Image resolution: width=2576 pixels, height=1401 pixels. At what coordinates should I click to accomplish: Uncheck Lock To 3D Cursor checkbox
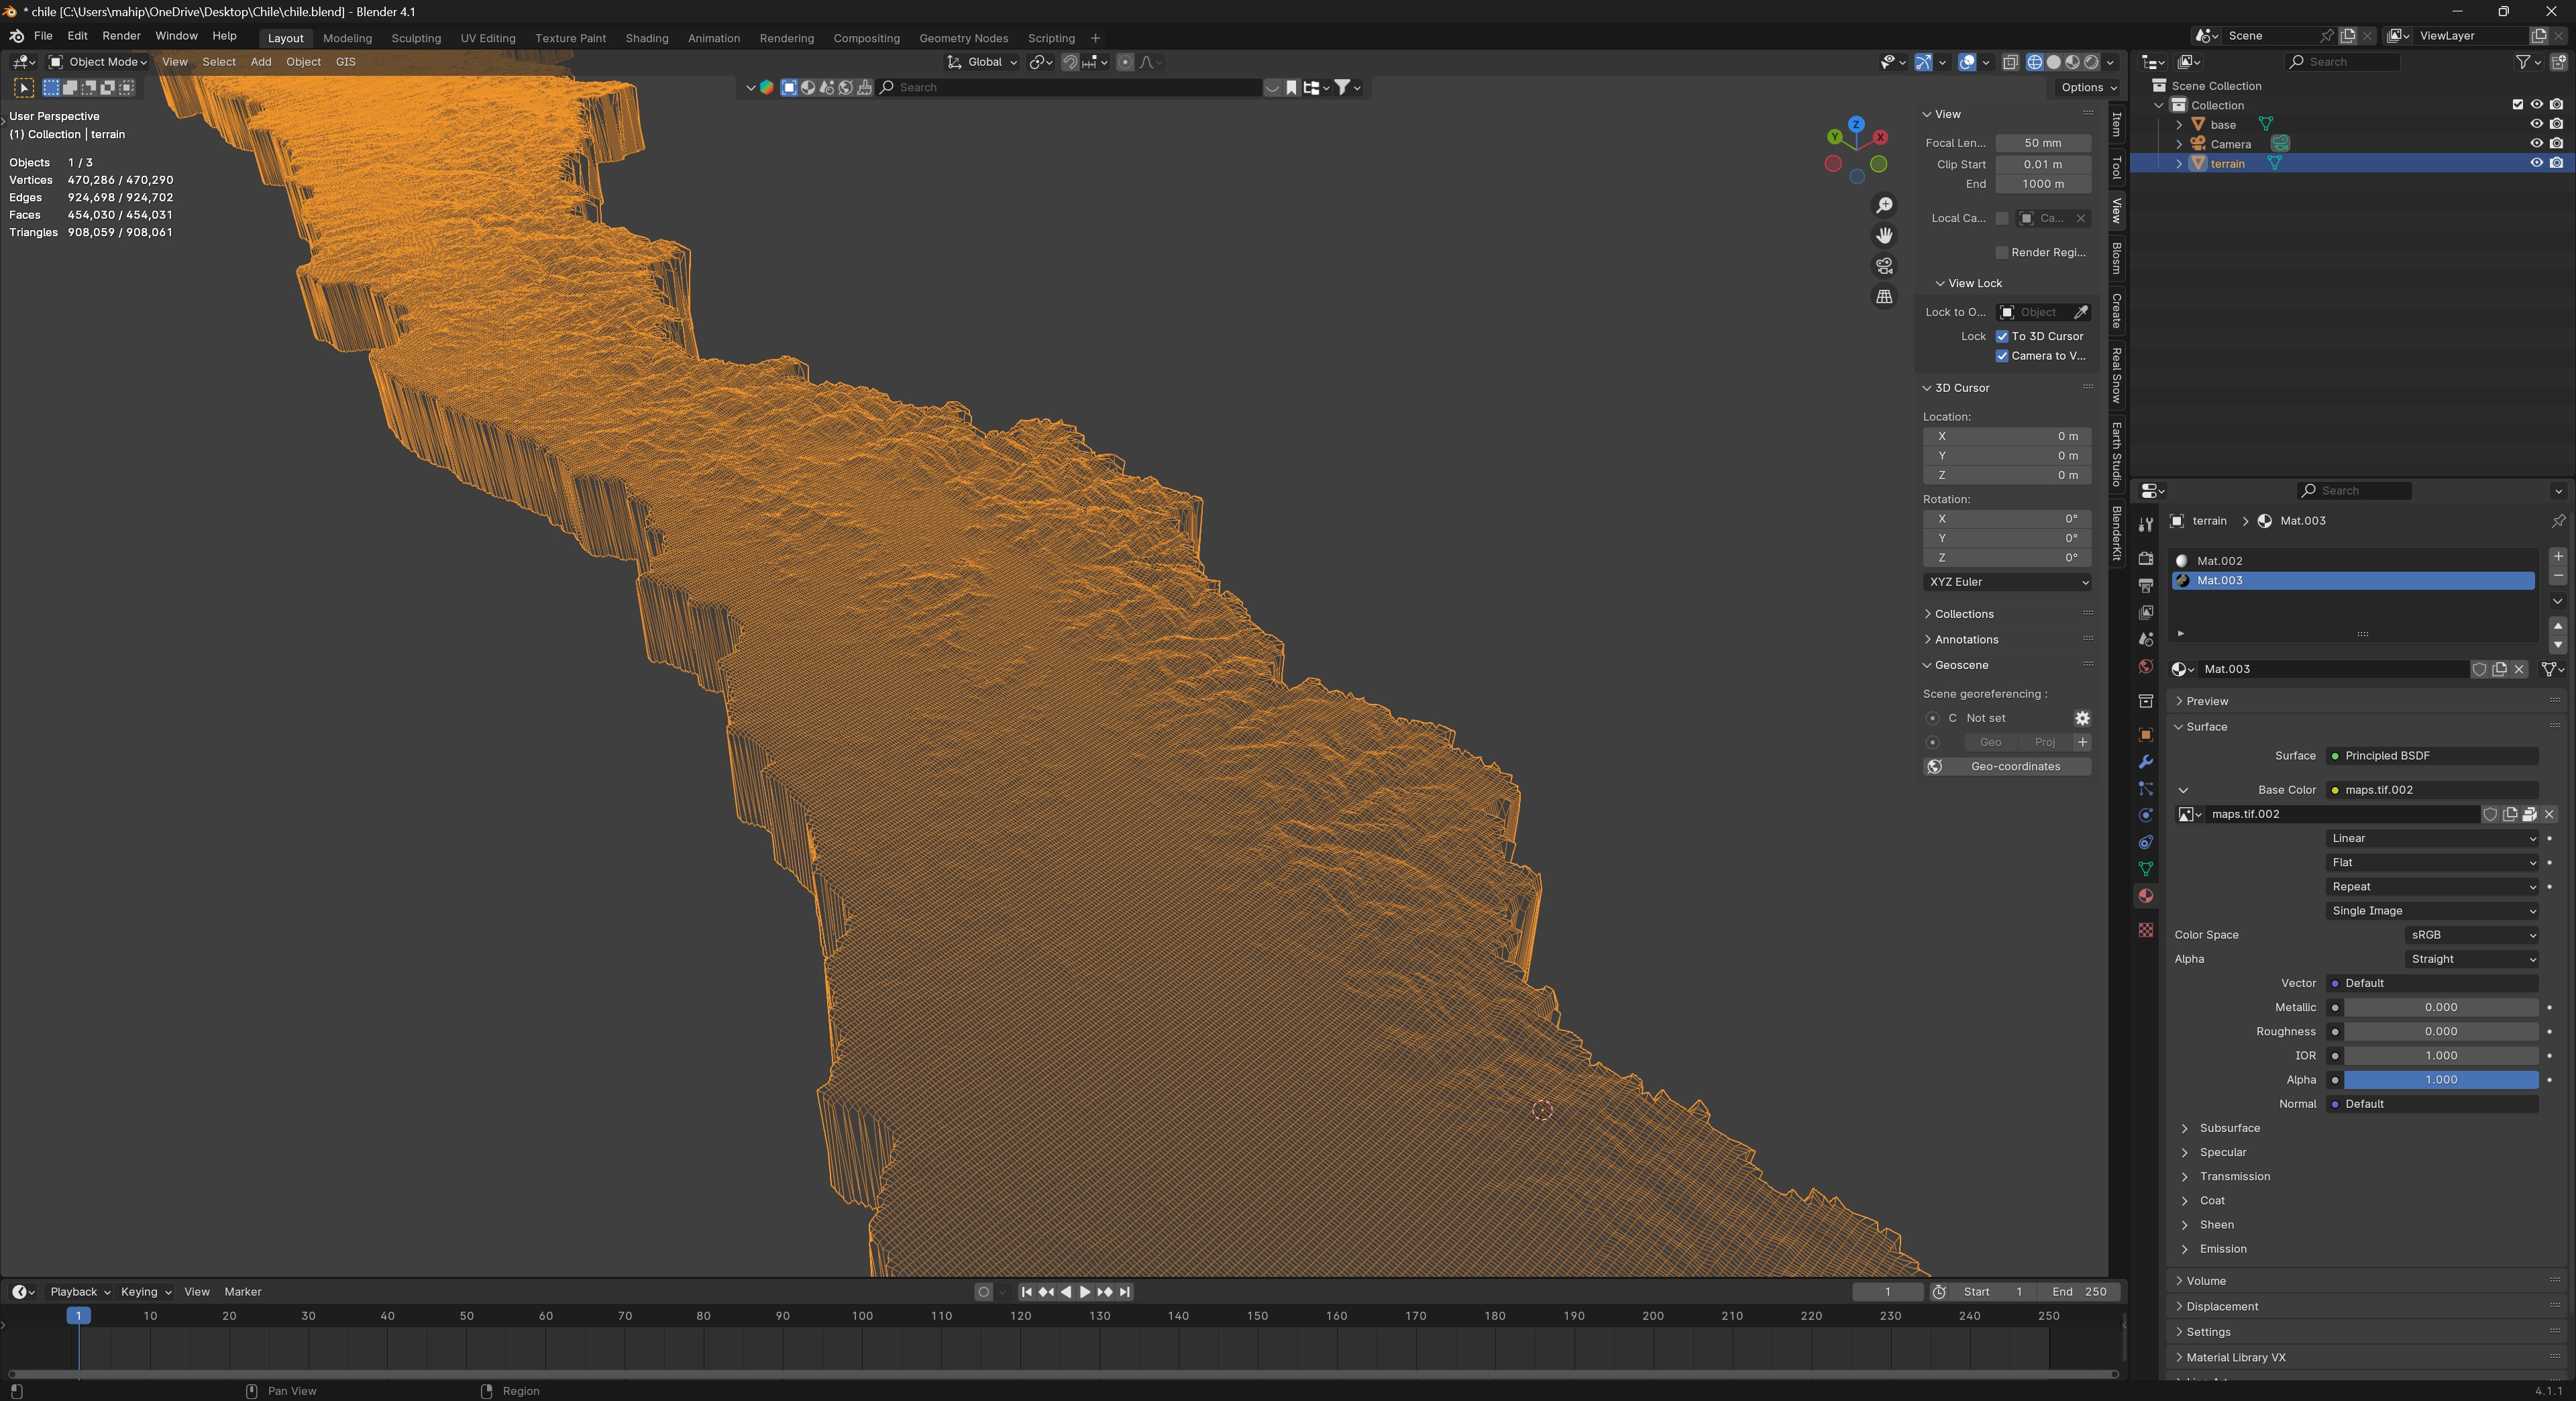(2002, 336)
